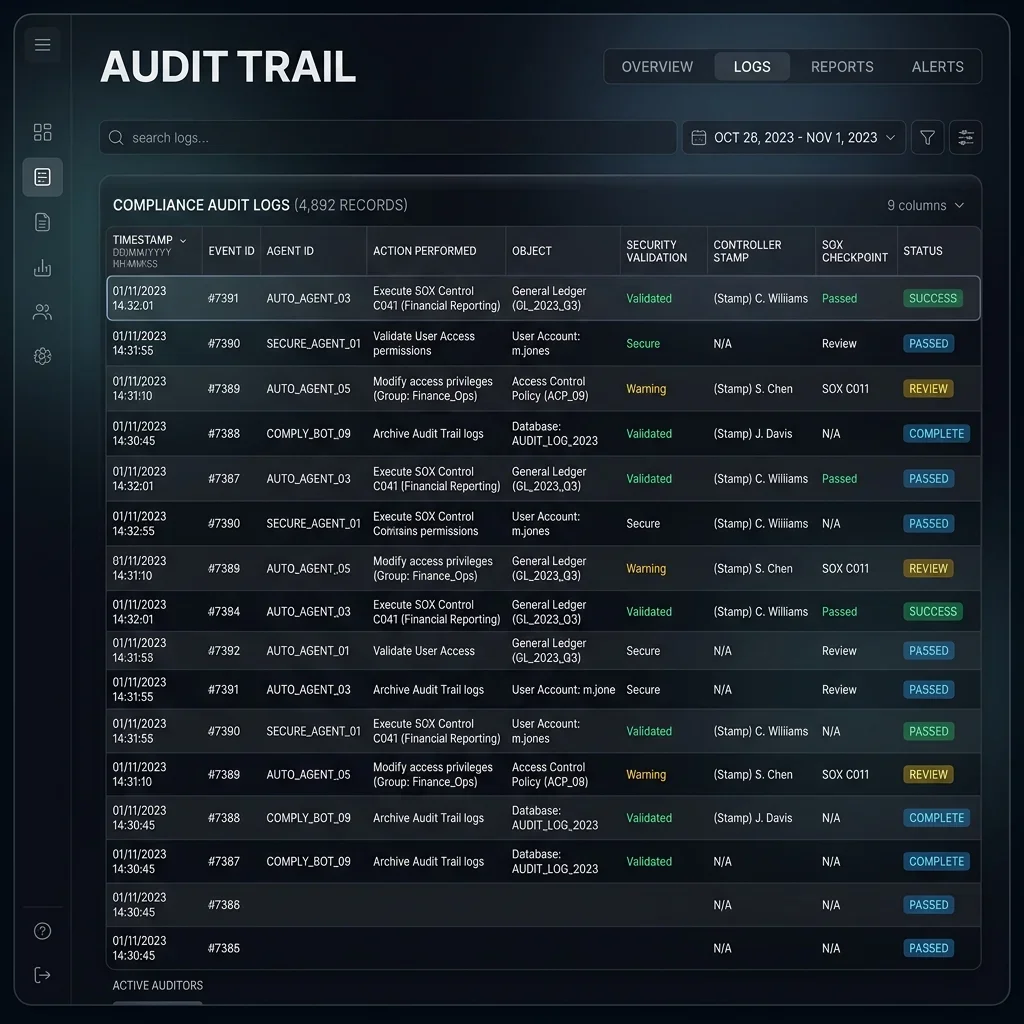Click timestamp 01/11/2023 14:32:55

pyautogui.click(x=139, y=524)
